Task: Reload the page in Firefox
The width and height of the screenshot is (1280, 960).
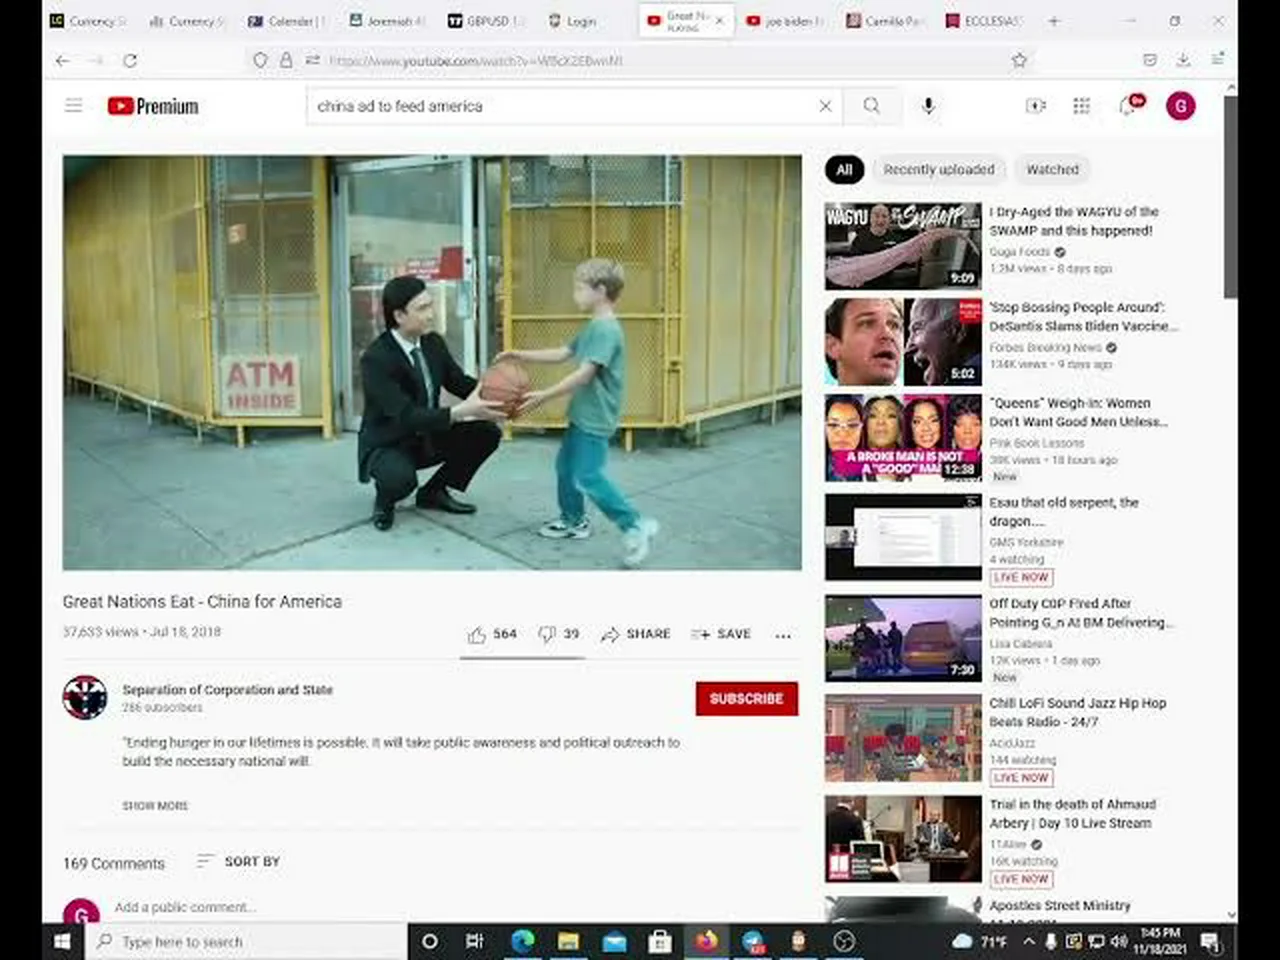Action: click(130, 61)
